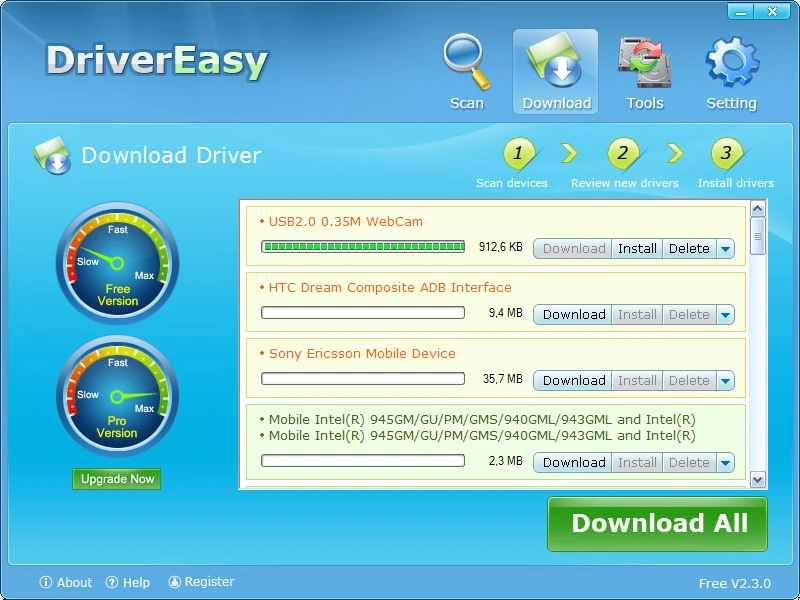Click the Help question mark icon
This screenshot has width=800, height=600.
(112, 582)
